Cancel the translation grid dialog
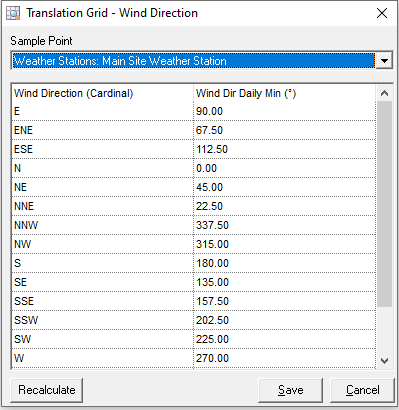The image size is (399, 410). point(362,390)
